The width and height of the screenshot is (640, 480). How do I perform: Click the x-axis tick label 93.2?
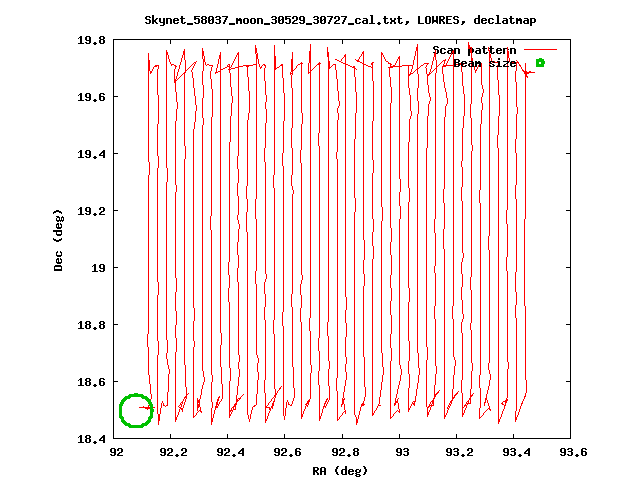click(460, 452)
